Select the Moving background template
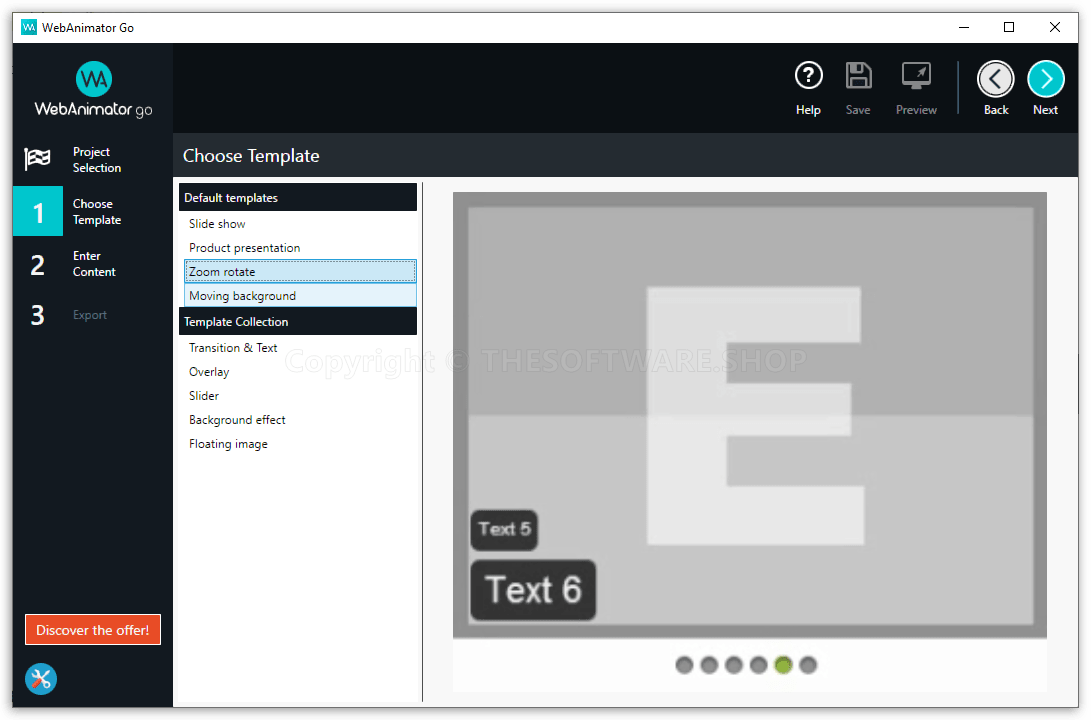Viewport: 1091px width, 720px height. click(x=242, y=296)
